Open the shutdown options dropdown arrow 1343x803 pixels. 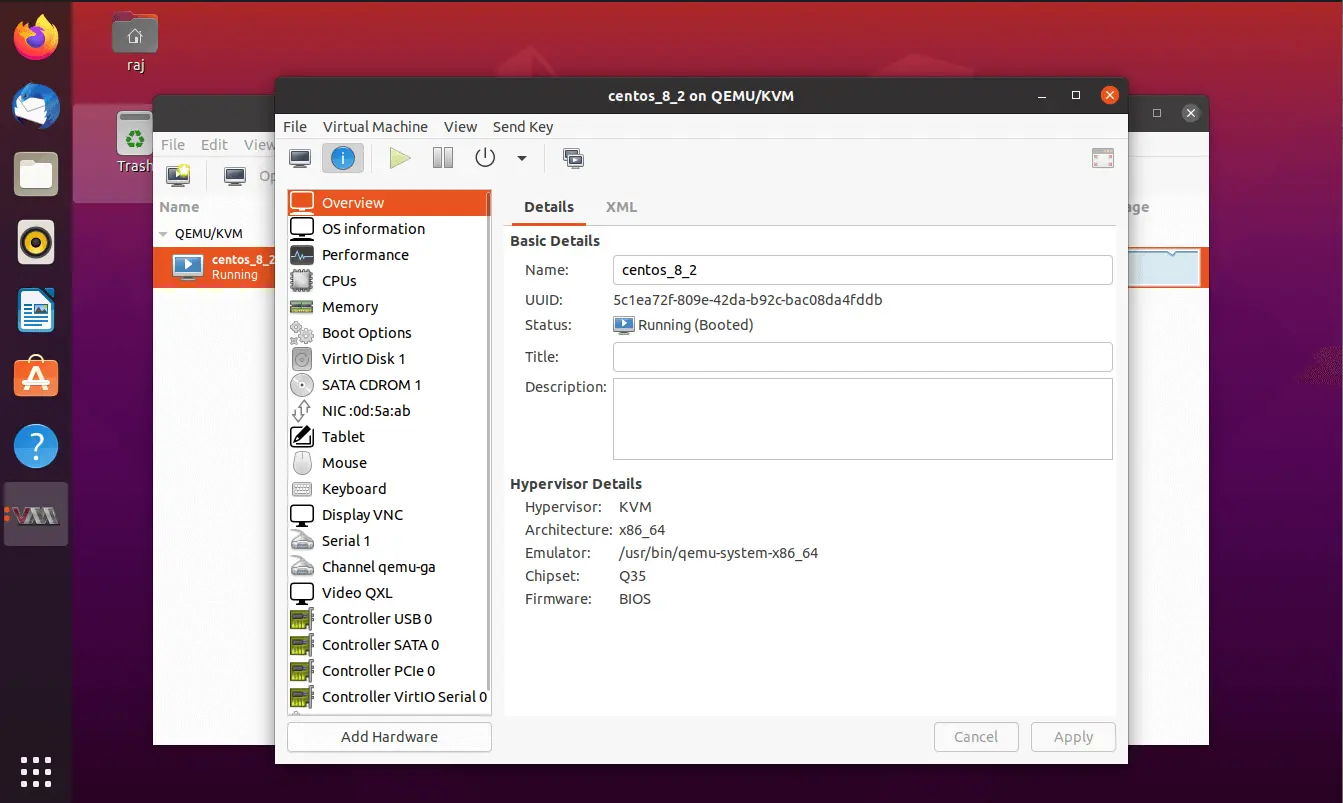click(x=521, y=158)
